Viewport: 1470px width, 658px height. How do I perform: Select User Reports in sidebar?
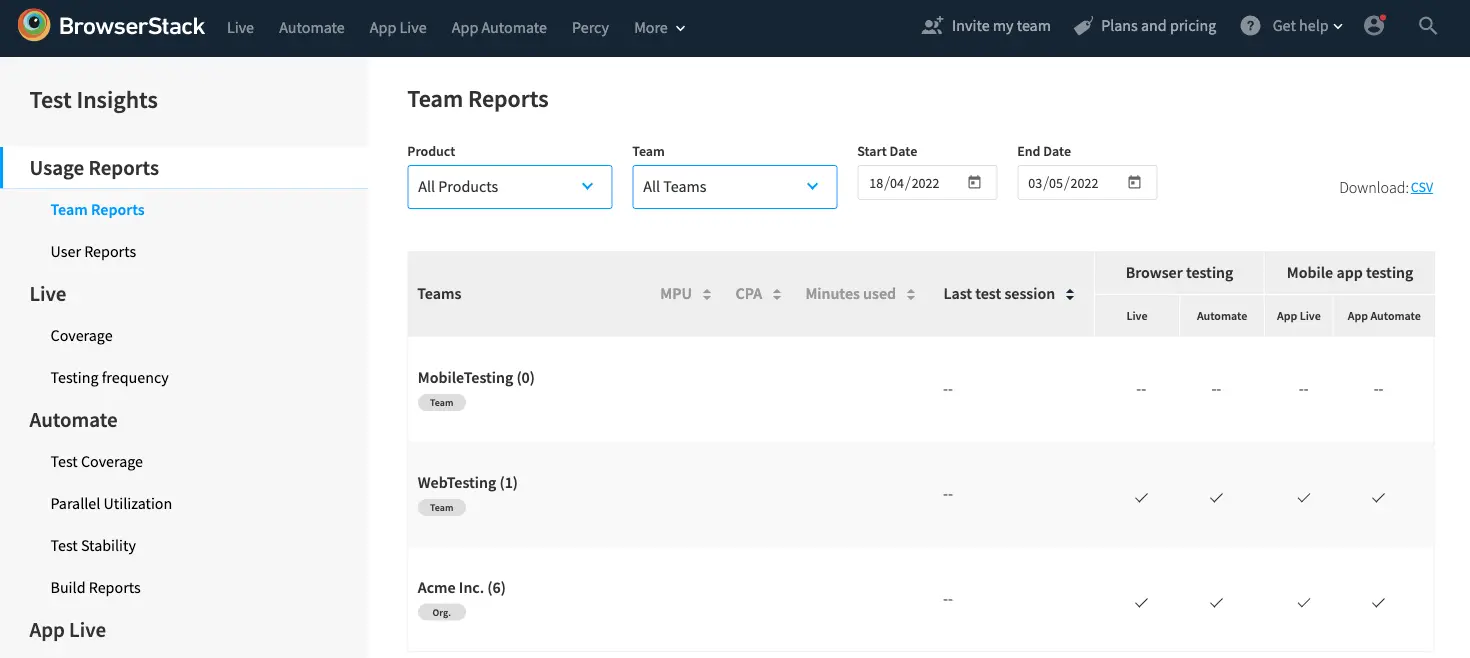tap(93, 252)
